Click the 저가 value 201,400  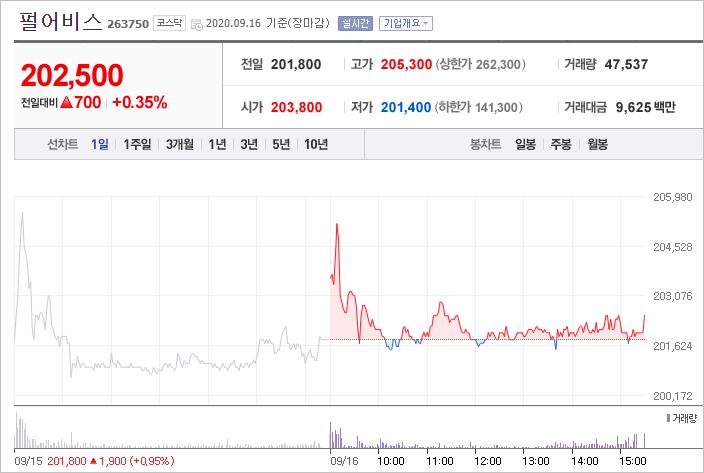(x=406, y=107)
